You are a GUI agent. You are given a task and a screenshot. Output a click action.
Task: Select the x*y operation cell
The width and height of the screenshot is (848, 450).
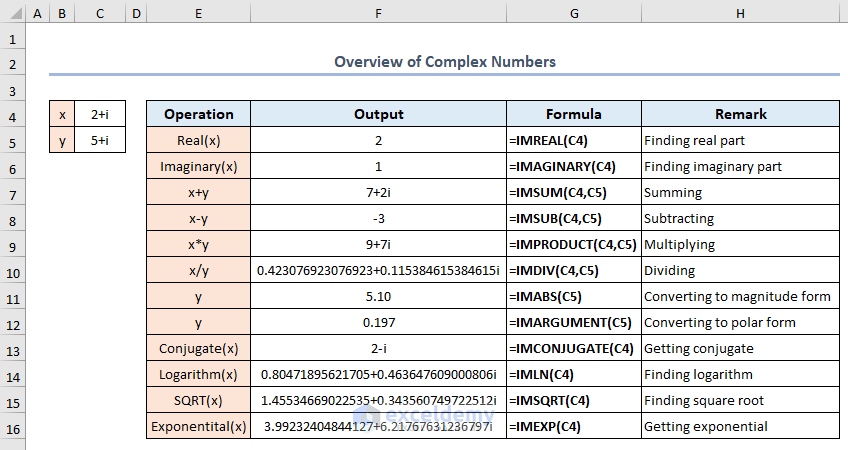click(x=198, y=244)
